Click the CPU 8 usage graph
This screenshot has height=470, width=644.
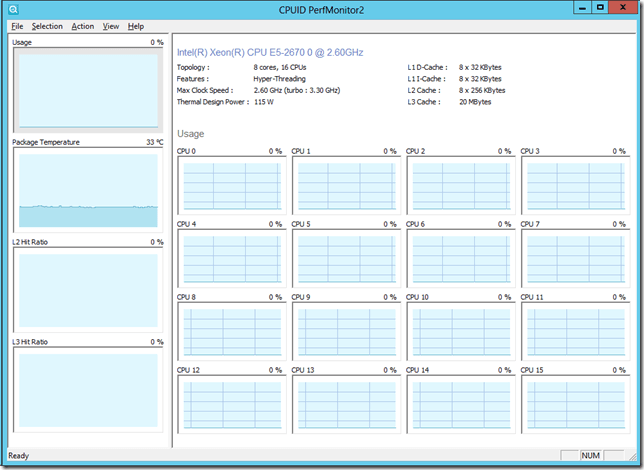(232, 331)
